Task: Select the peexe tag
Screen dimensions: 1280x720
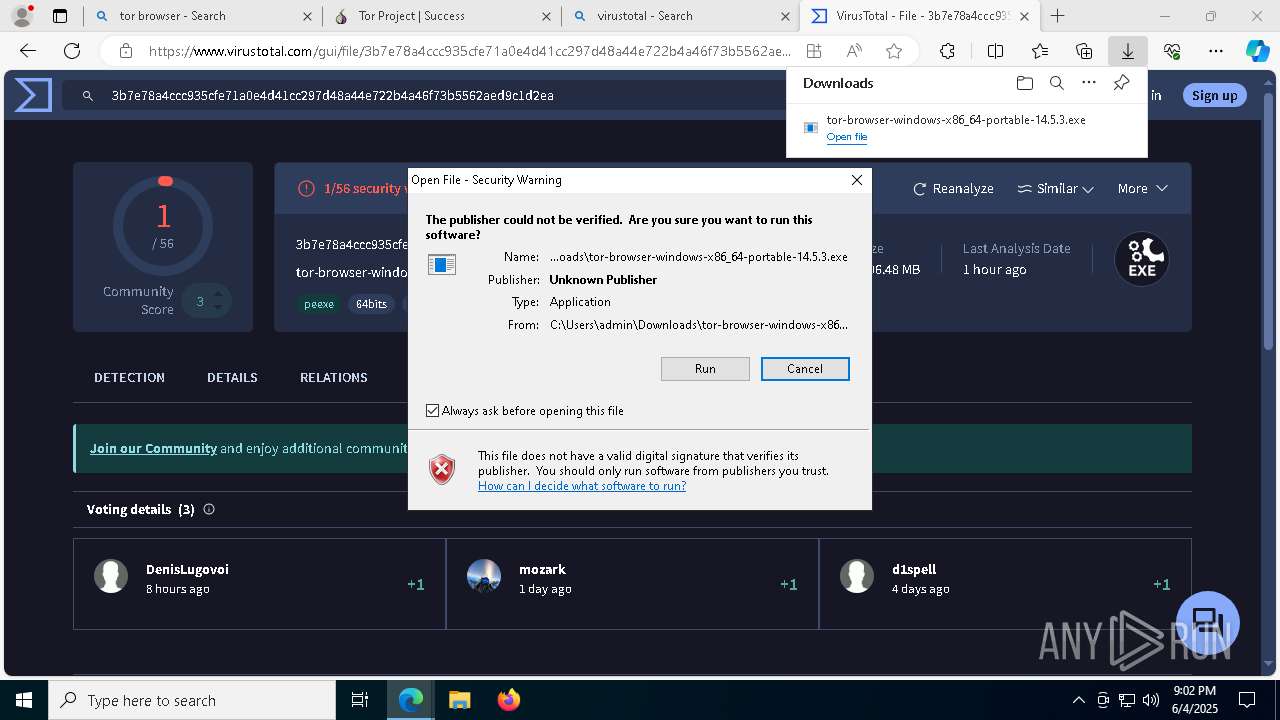Action: click(319, 304)
